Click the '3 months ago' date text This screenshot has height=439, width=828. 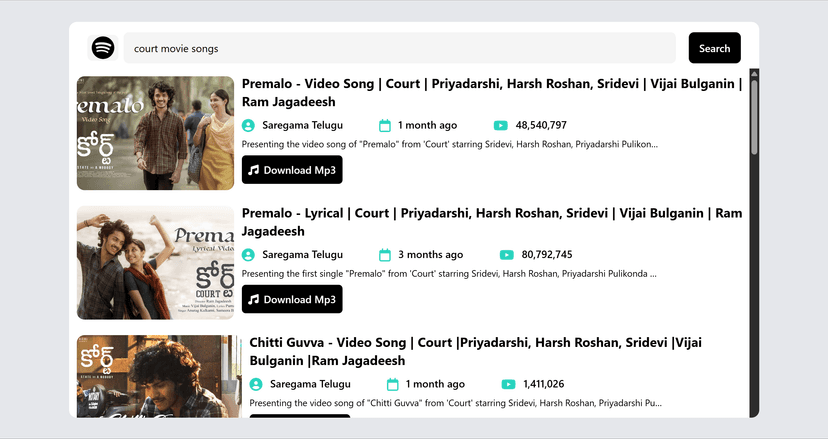430,255
